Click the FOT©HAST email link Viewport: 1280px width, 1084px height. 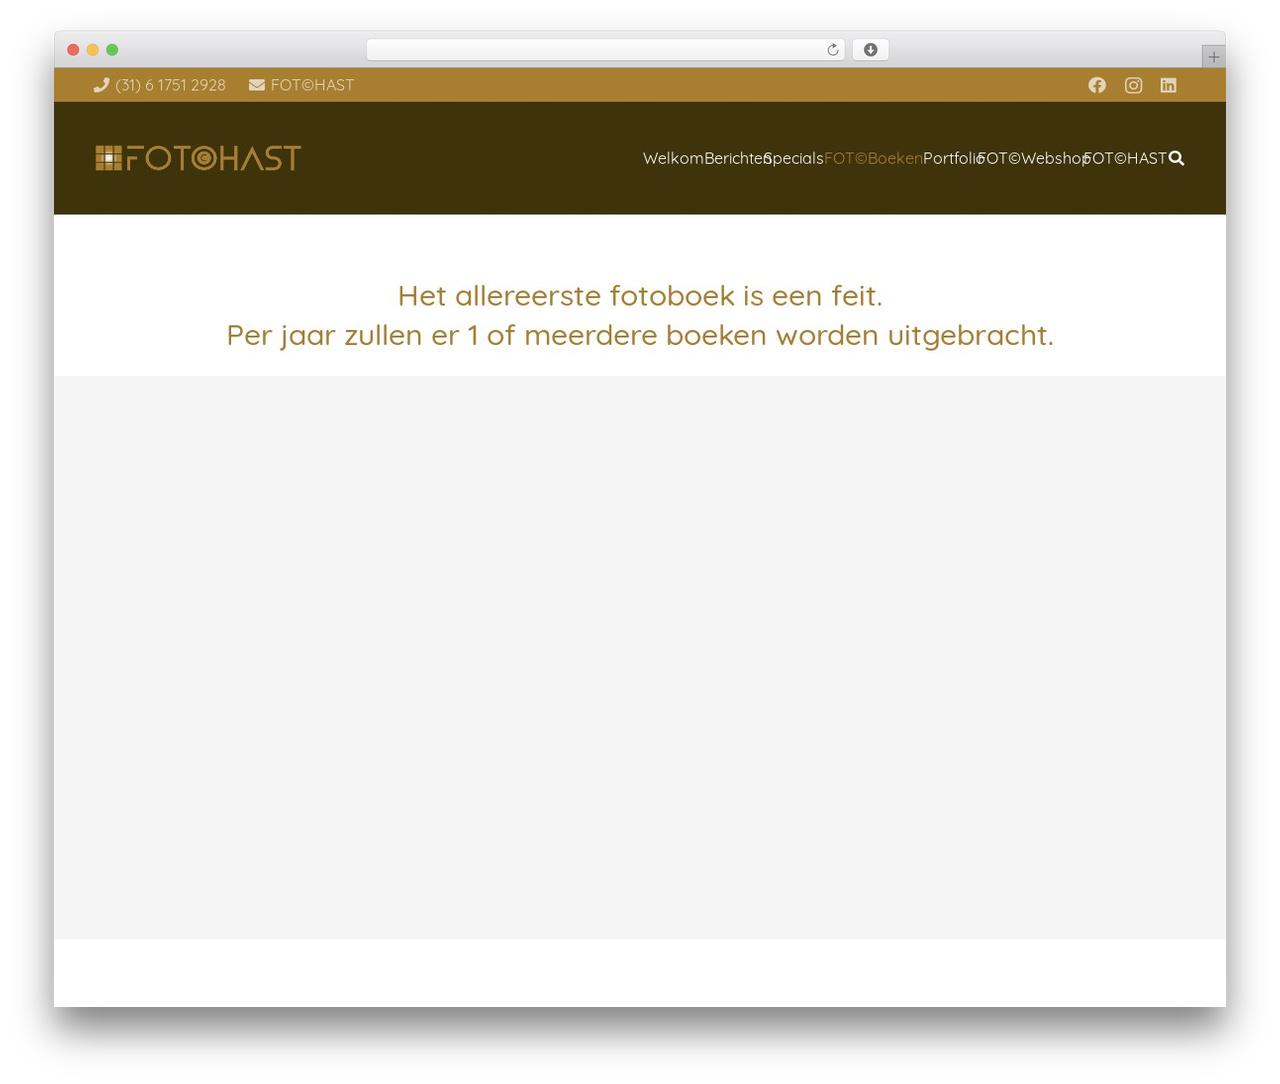312,85
